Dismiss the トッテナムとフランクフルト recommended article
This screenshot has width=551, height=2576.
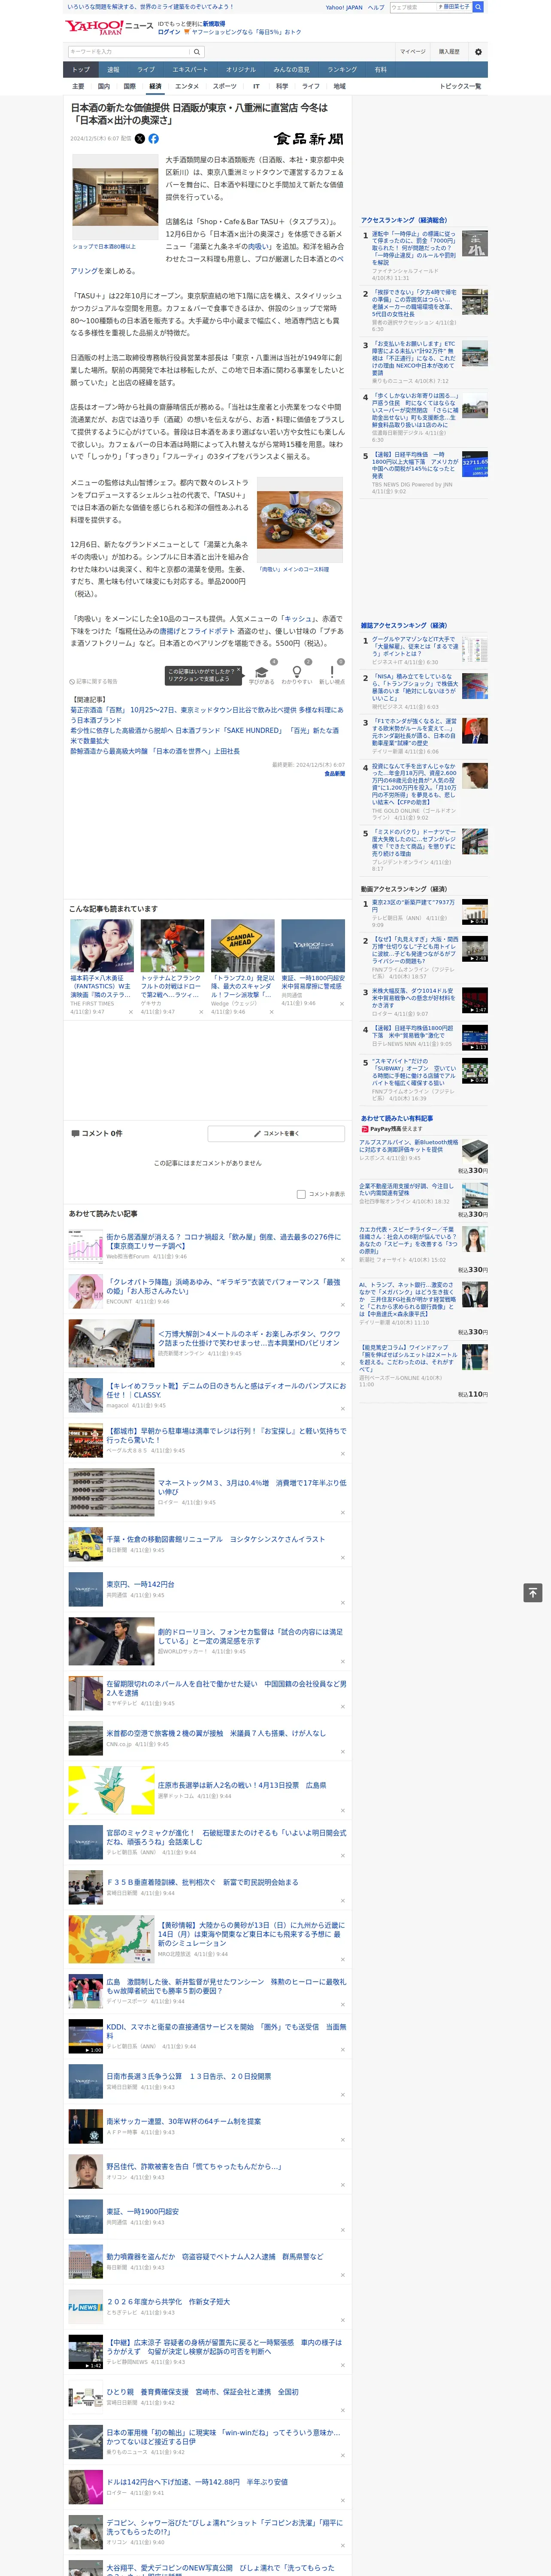click(x=200, y=1012)
